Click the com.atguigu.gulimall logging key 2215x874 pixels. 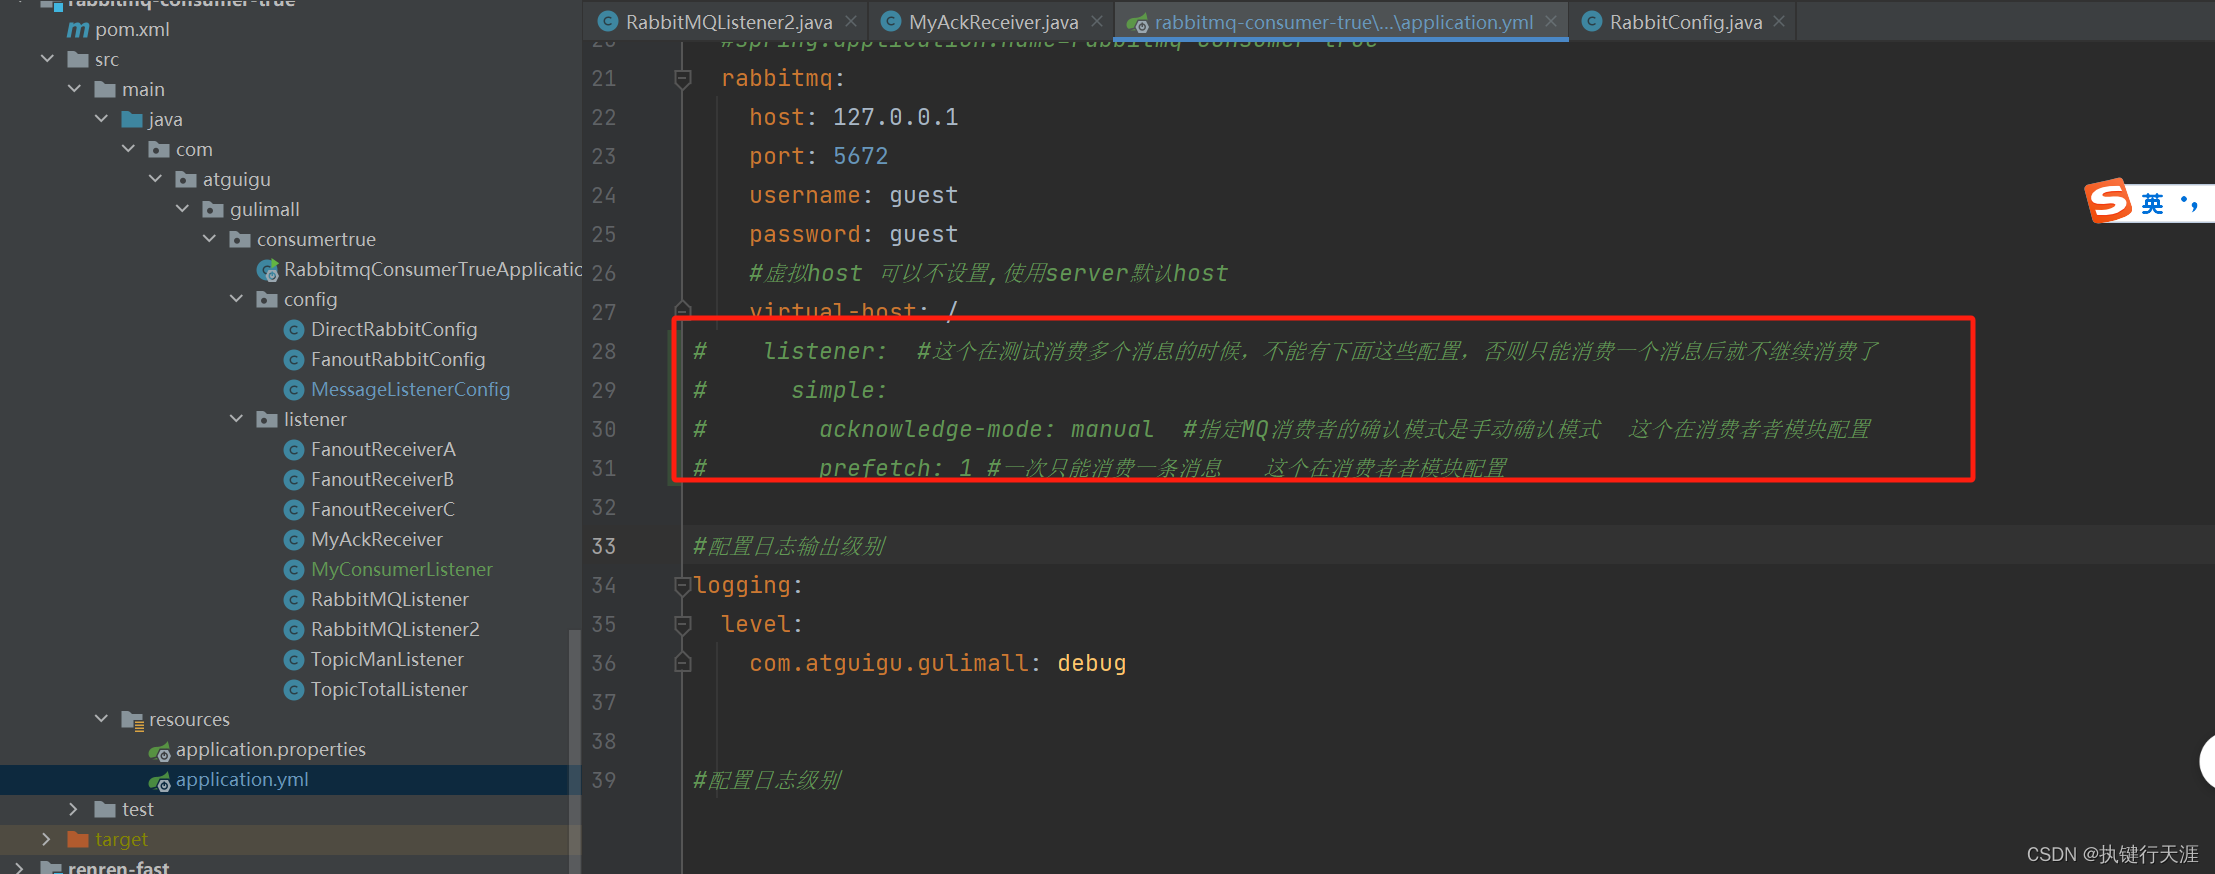click(889, 663)
